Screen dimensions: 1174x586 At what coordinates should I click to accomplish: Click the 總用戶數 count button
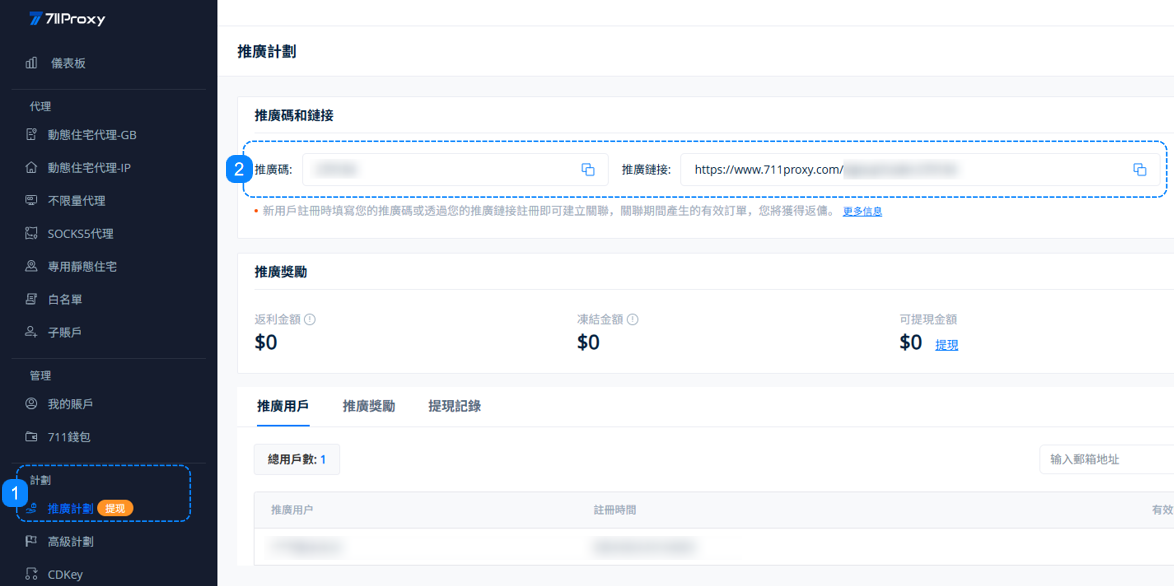pos(296,459)
